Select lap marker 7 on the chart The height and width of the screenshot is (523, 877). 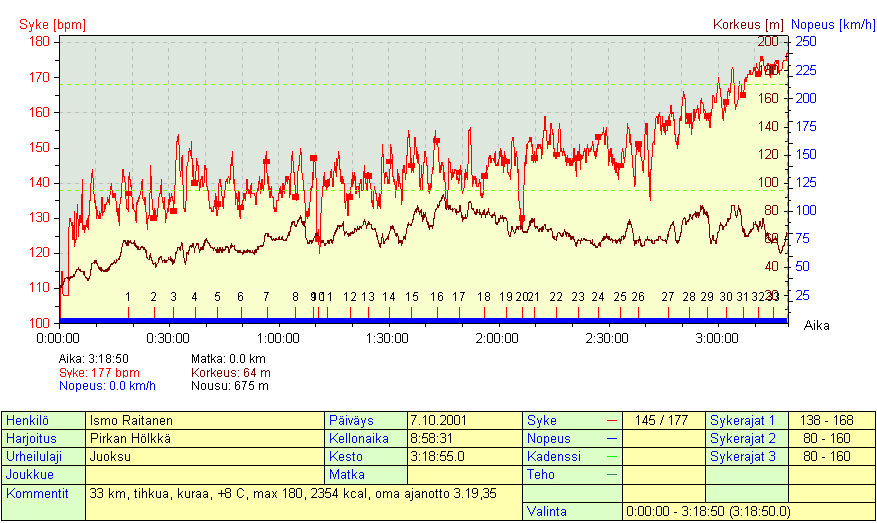266,297
